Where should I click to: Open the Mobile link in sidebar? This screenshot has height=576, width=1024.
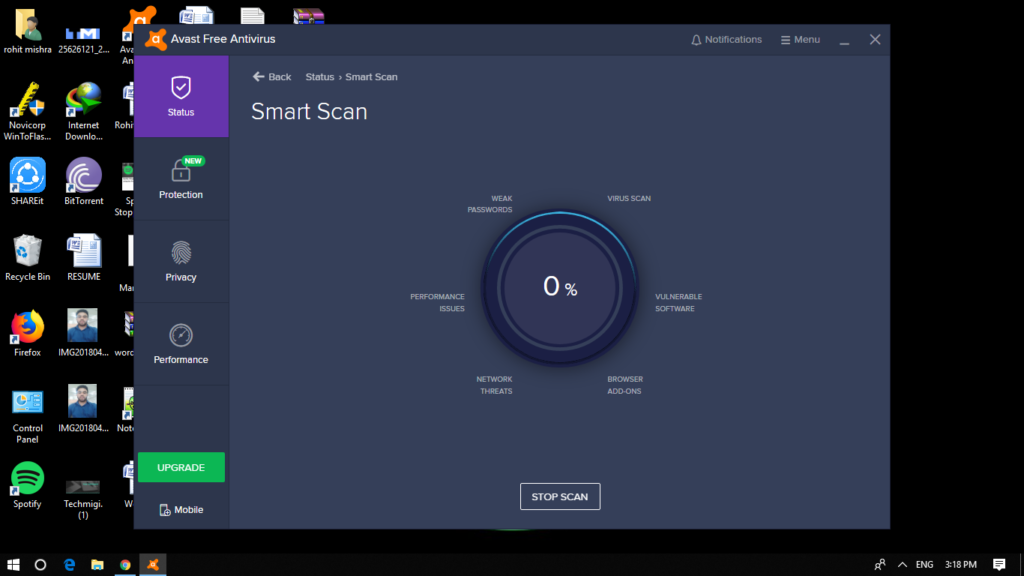[181, 509]
